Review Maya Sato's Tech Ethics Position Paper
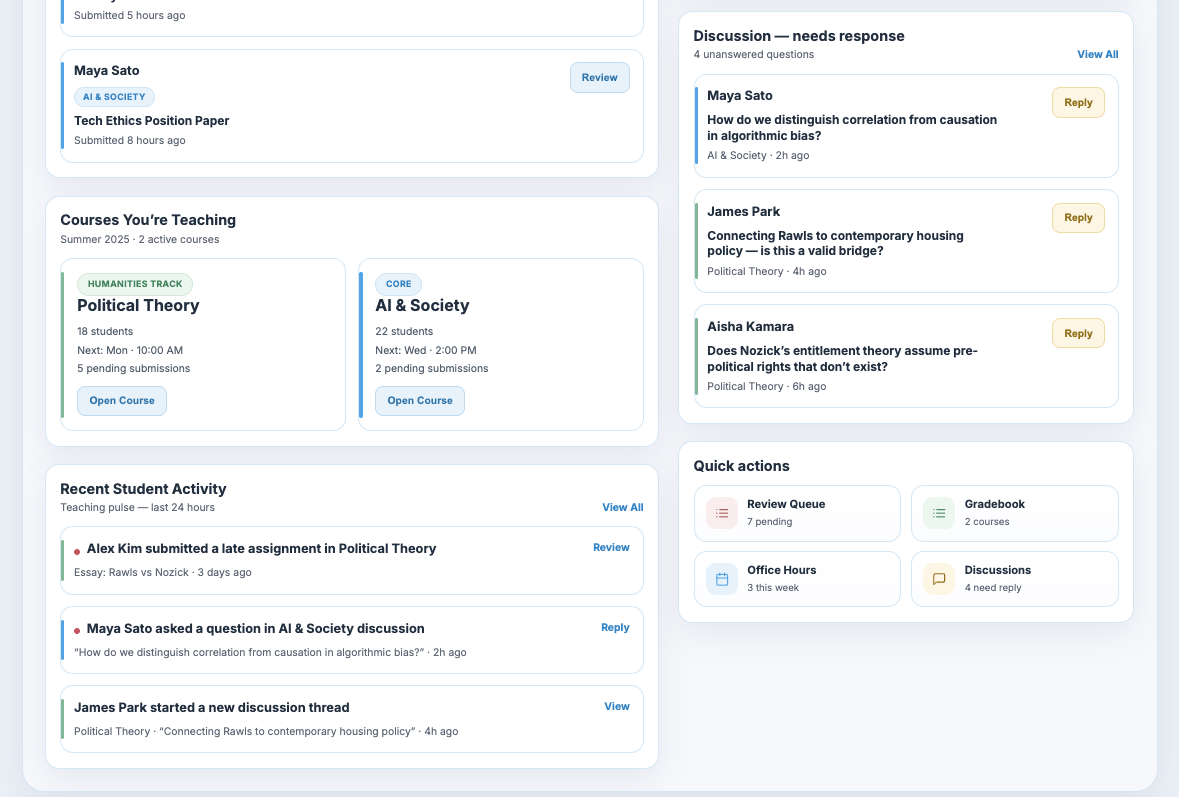1179x797 pixels. coord(599,77)
